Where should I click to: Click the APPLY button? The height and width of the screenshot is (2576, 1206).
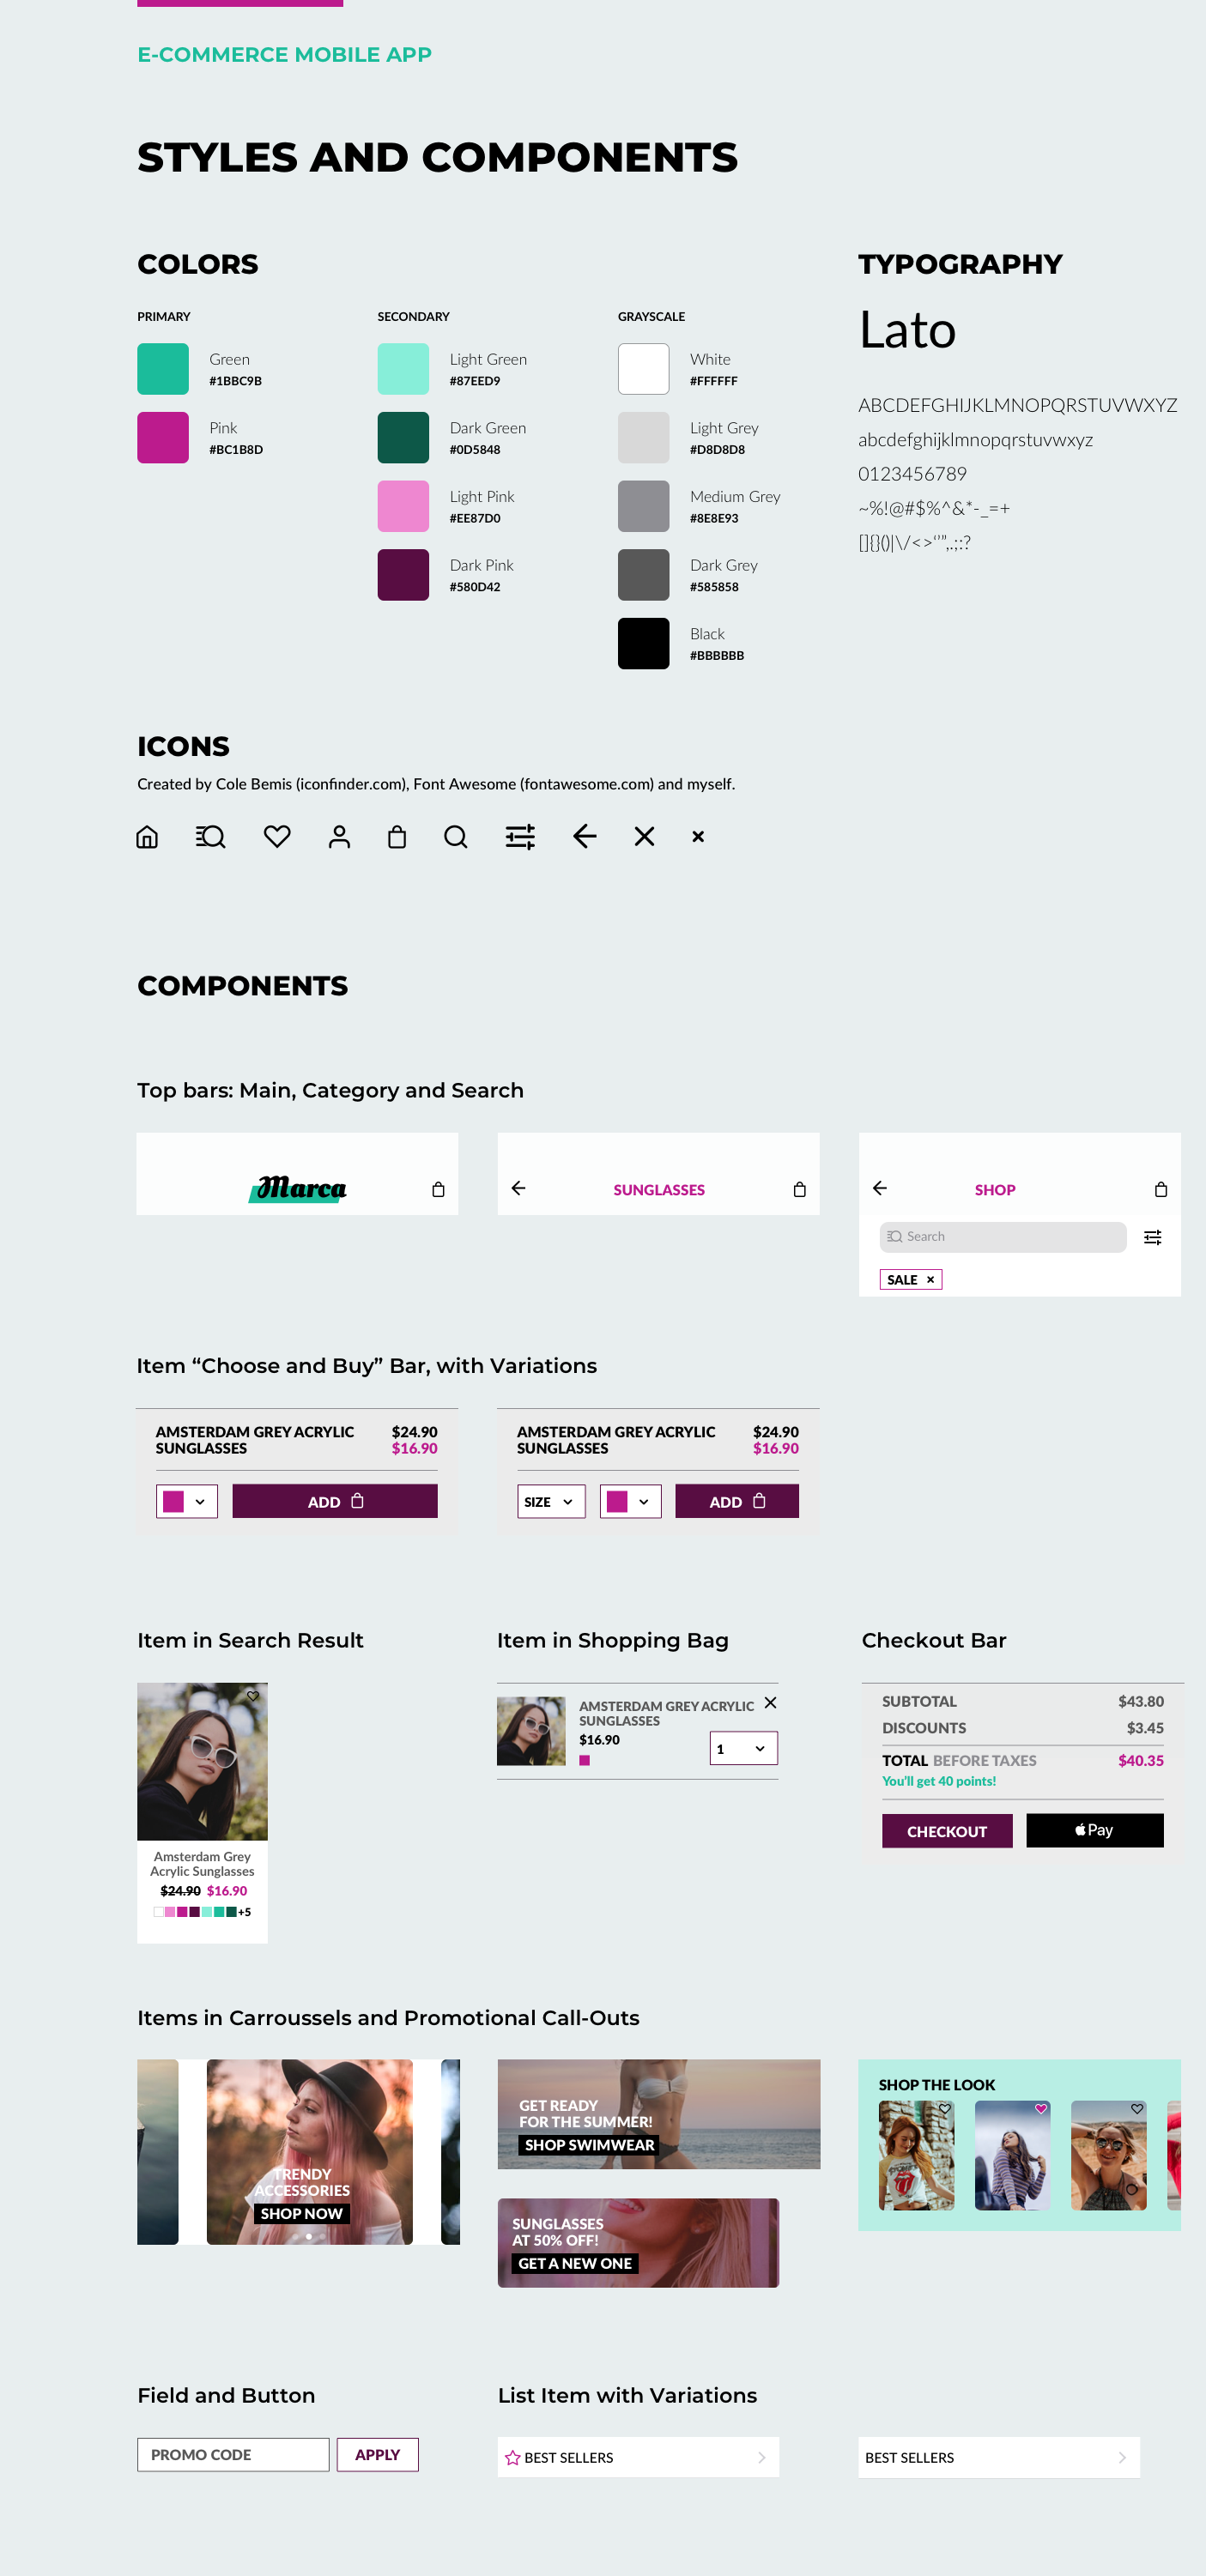click(x=377, y=2455)
